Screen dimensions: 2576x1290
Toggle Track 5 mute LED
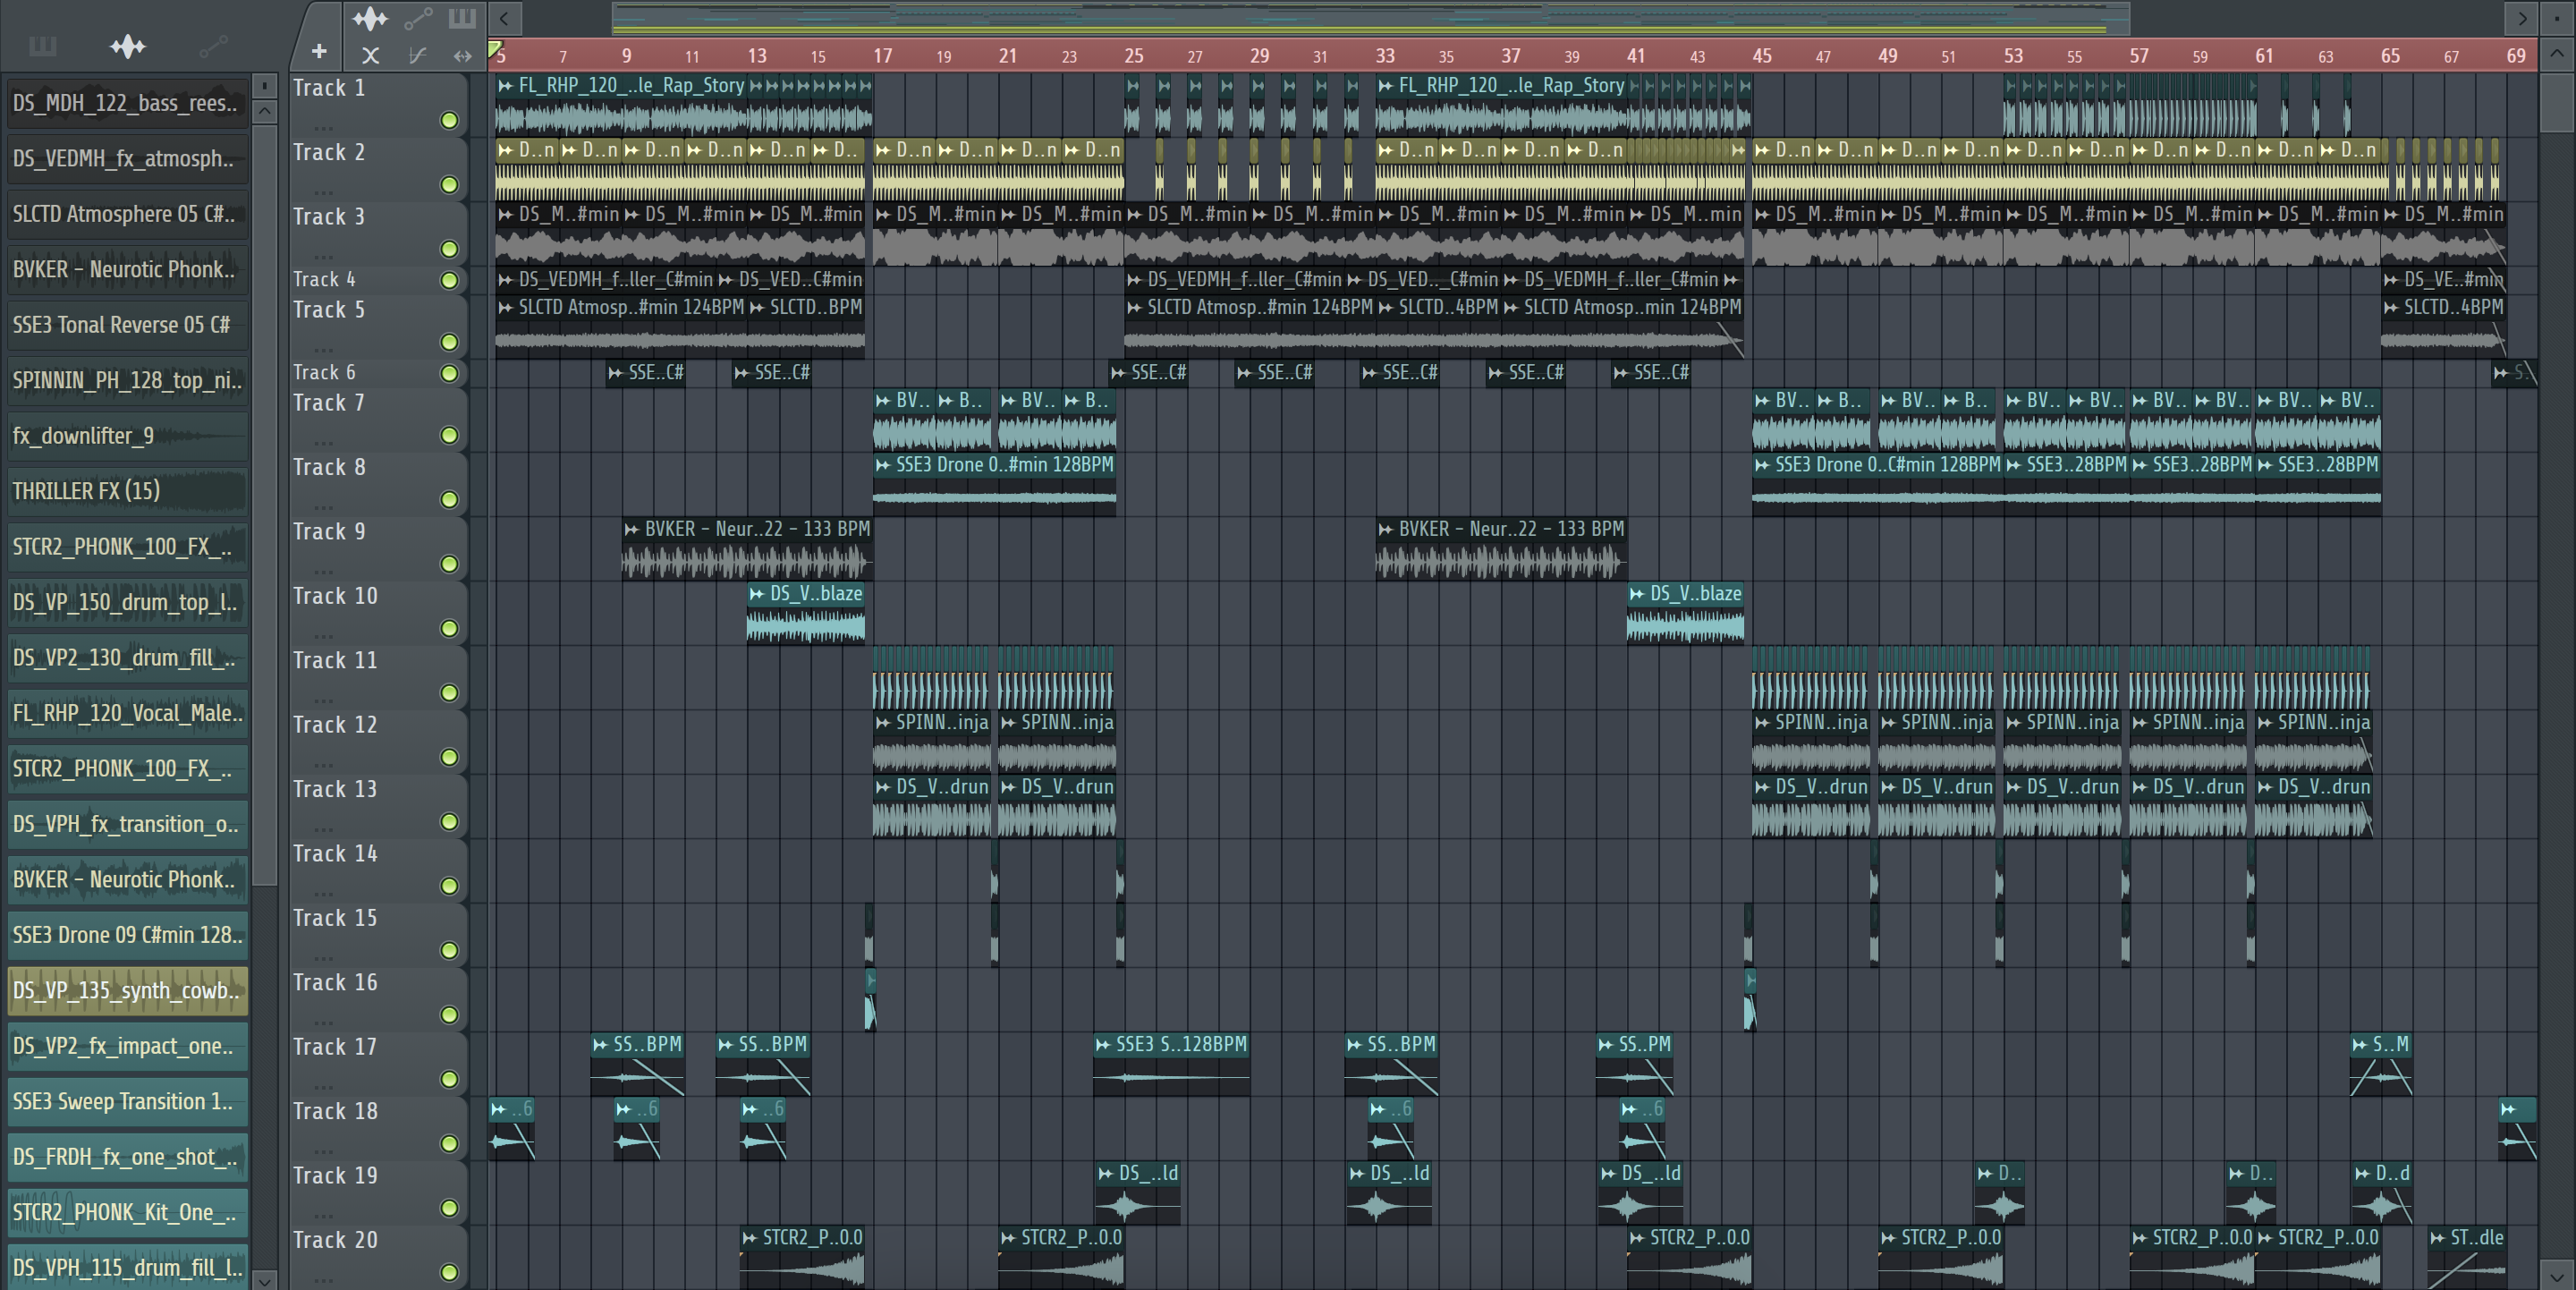click(449, 342)
